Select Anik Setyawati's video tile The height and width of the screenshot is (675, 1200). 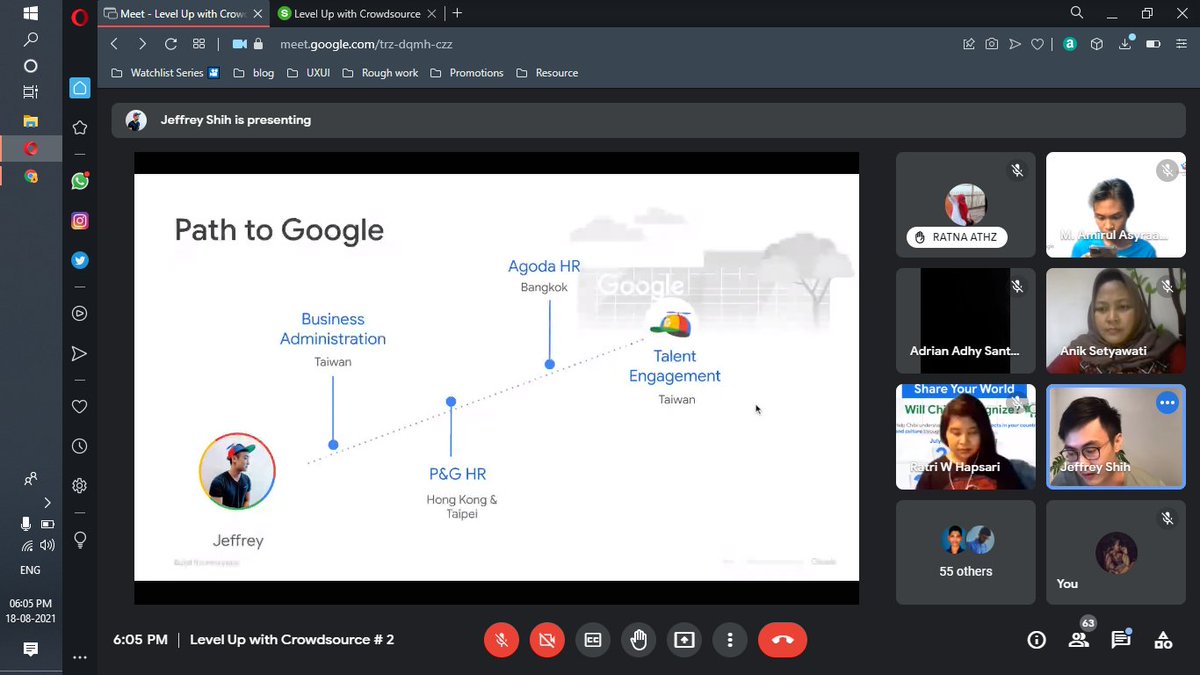click(x=1116, y=320)
